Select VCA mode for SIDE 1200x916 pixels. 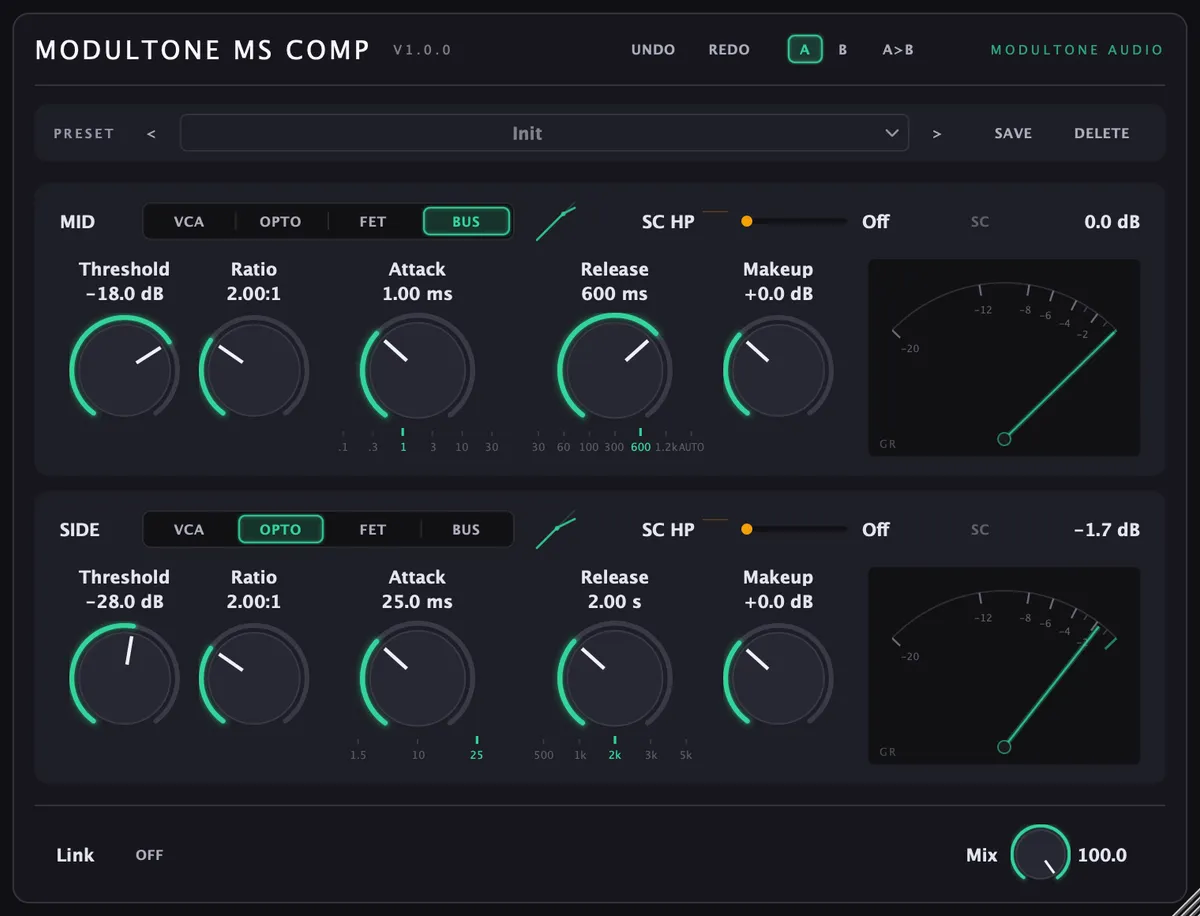point(189,530)
